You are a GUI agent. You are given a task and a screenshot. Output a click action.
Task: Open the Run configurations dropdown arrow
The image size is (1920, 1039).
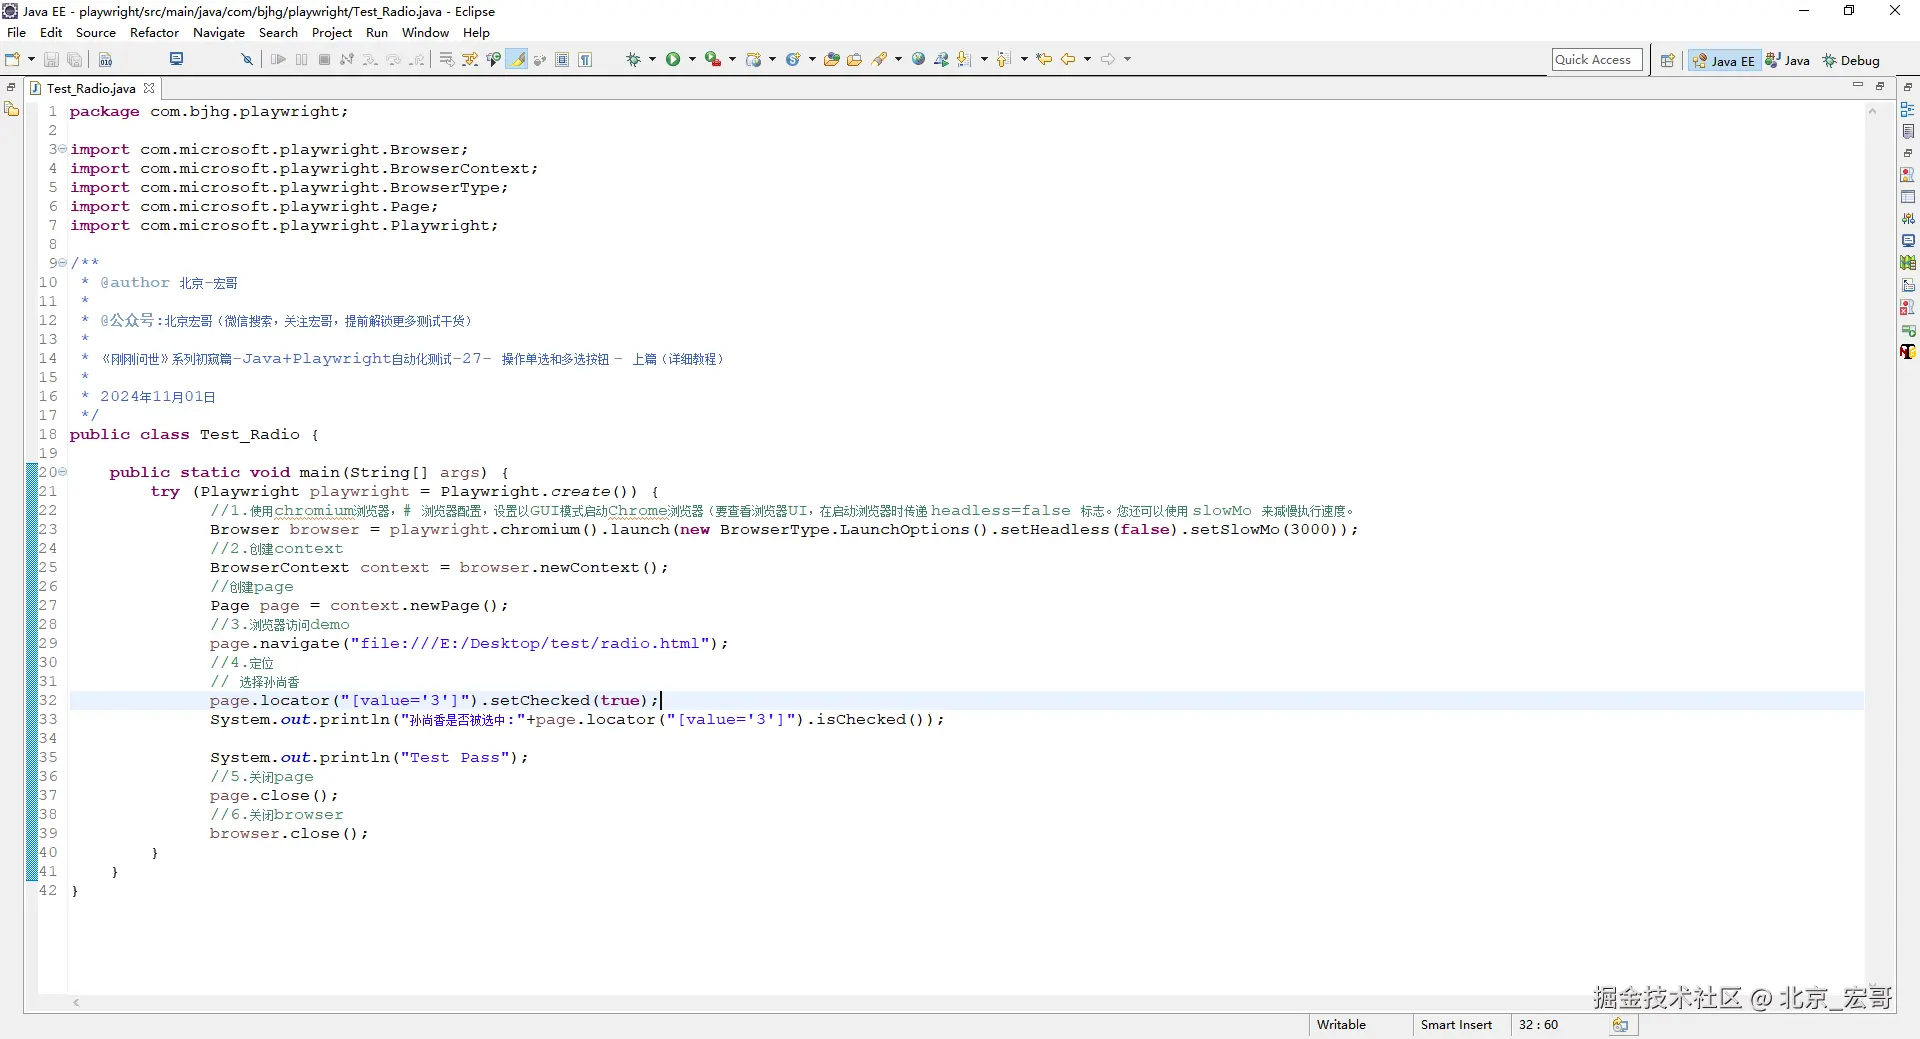692,60
